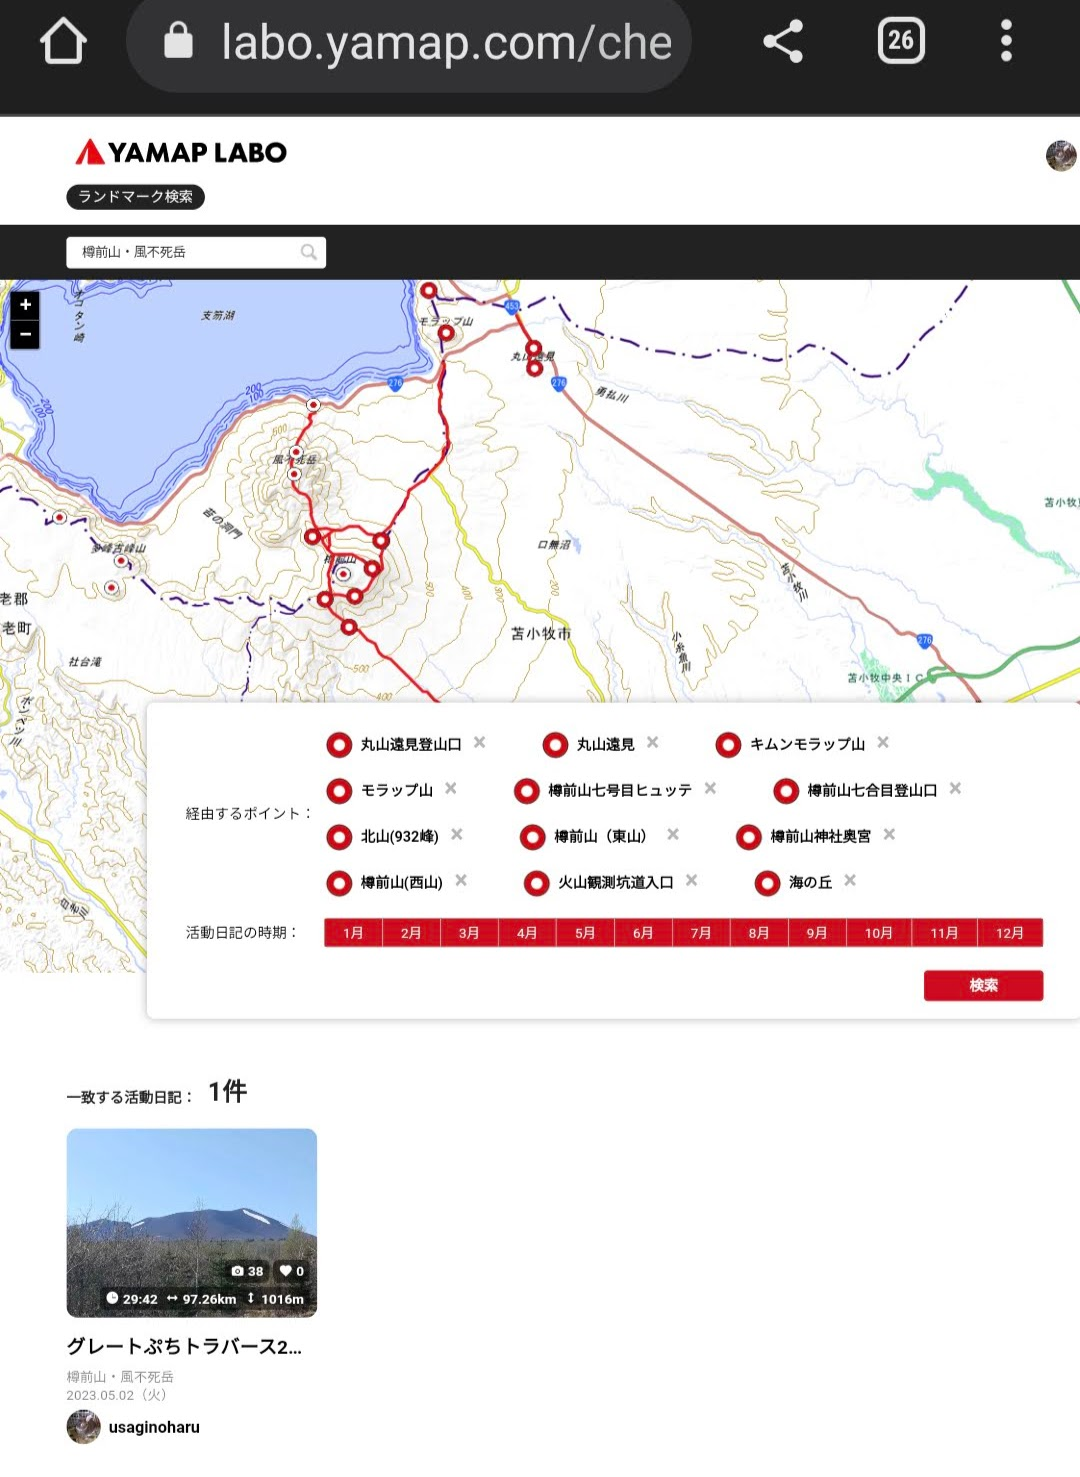The image size is (1080, 1477).
Task: Toggle the 5月 month filter
Action: [585, 933]
